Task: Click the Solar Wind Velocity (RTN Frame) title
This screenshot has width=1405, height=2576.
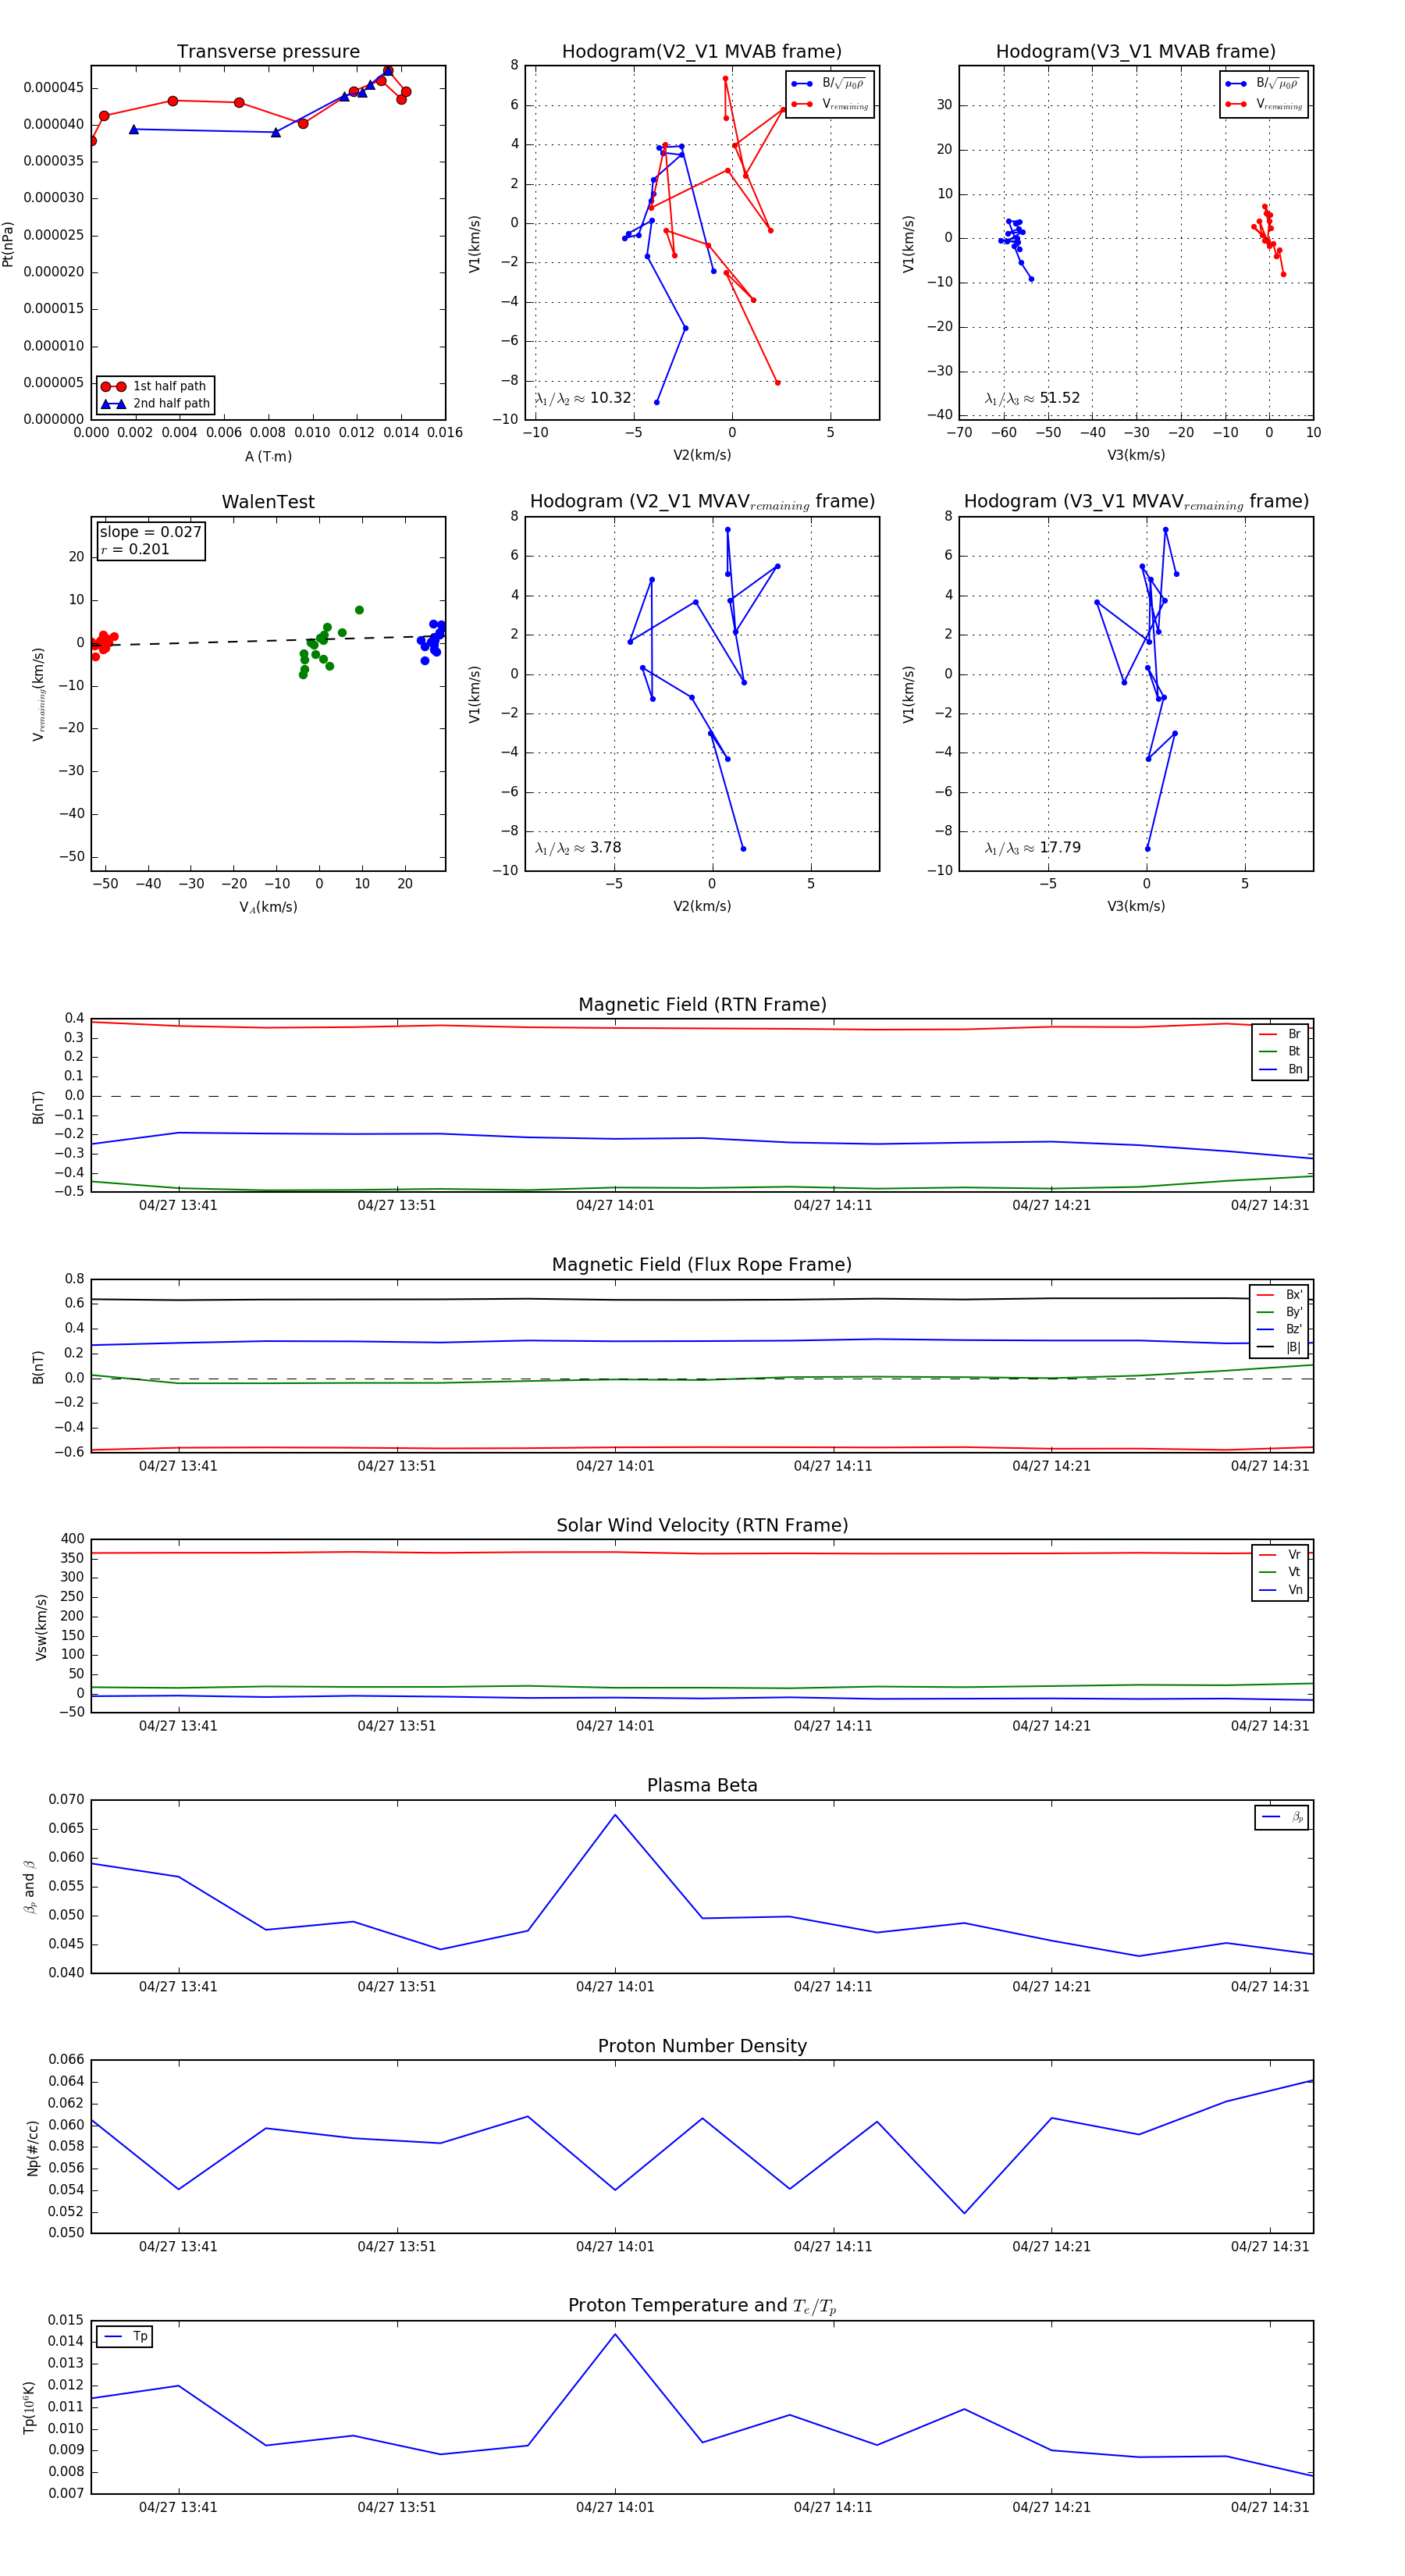Action: (702, 1525)
